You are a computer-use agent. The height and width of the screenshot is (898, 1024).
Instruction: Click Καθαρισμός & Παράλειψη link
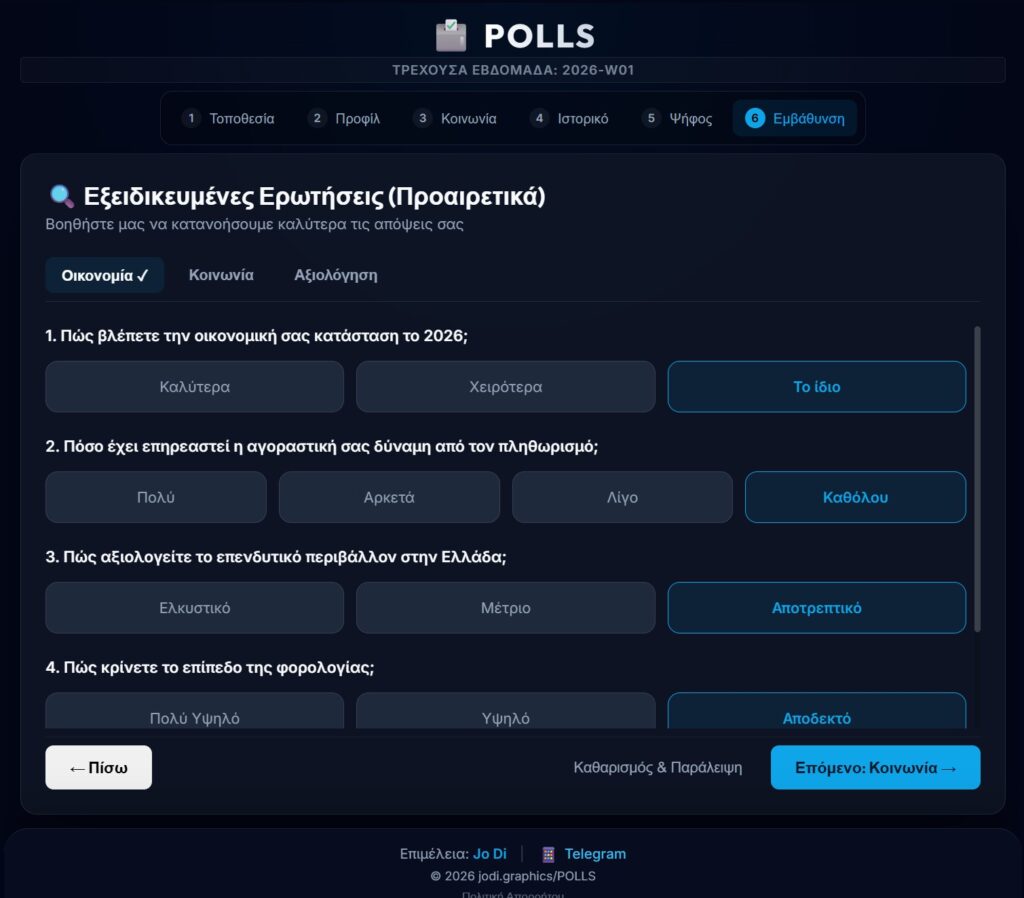[657, 768]
